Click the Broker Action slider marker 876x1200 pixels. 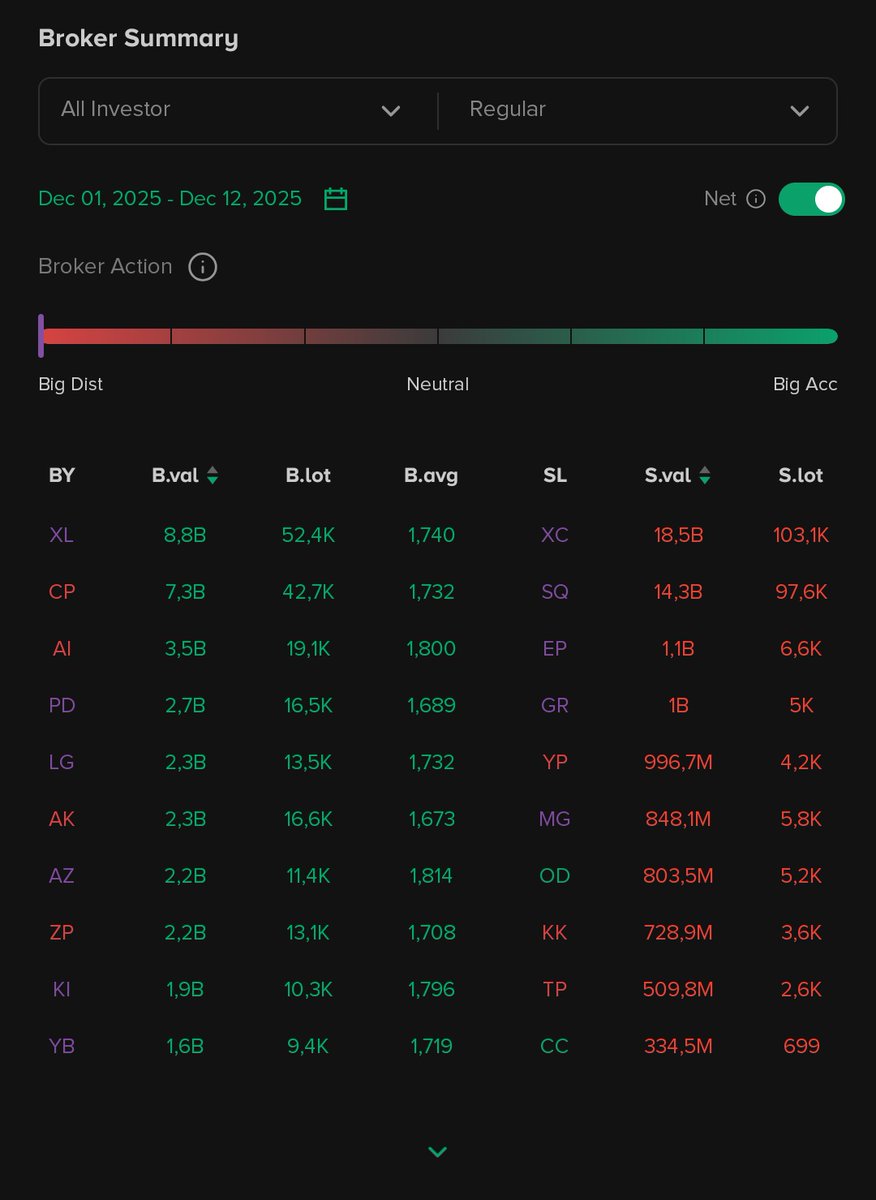tap(41, 336)
